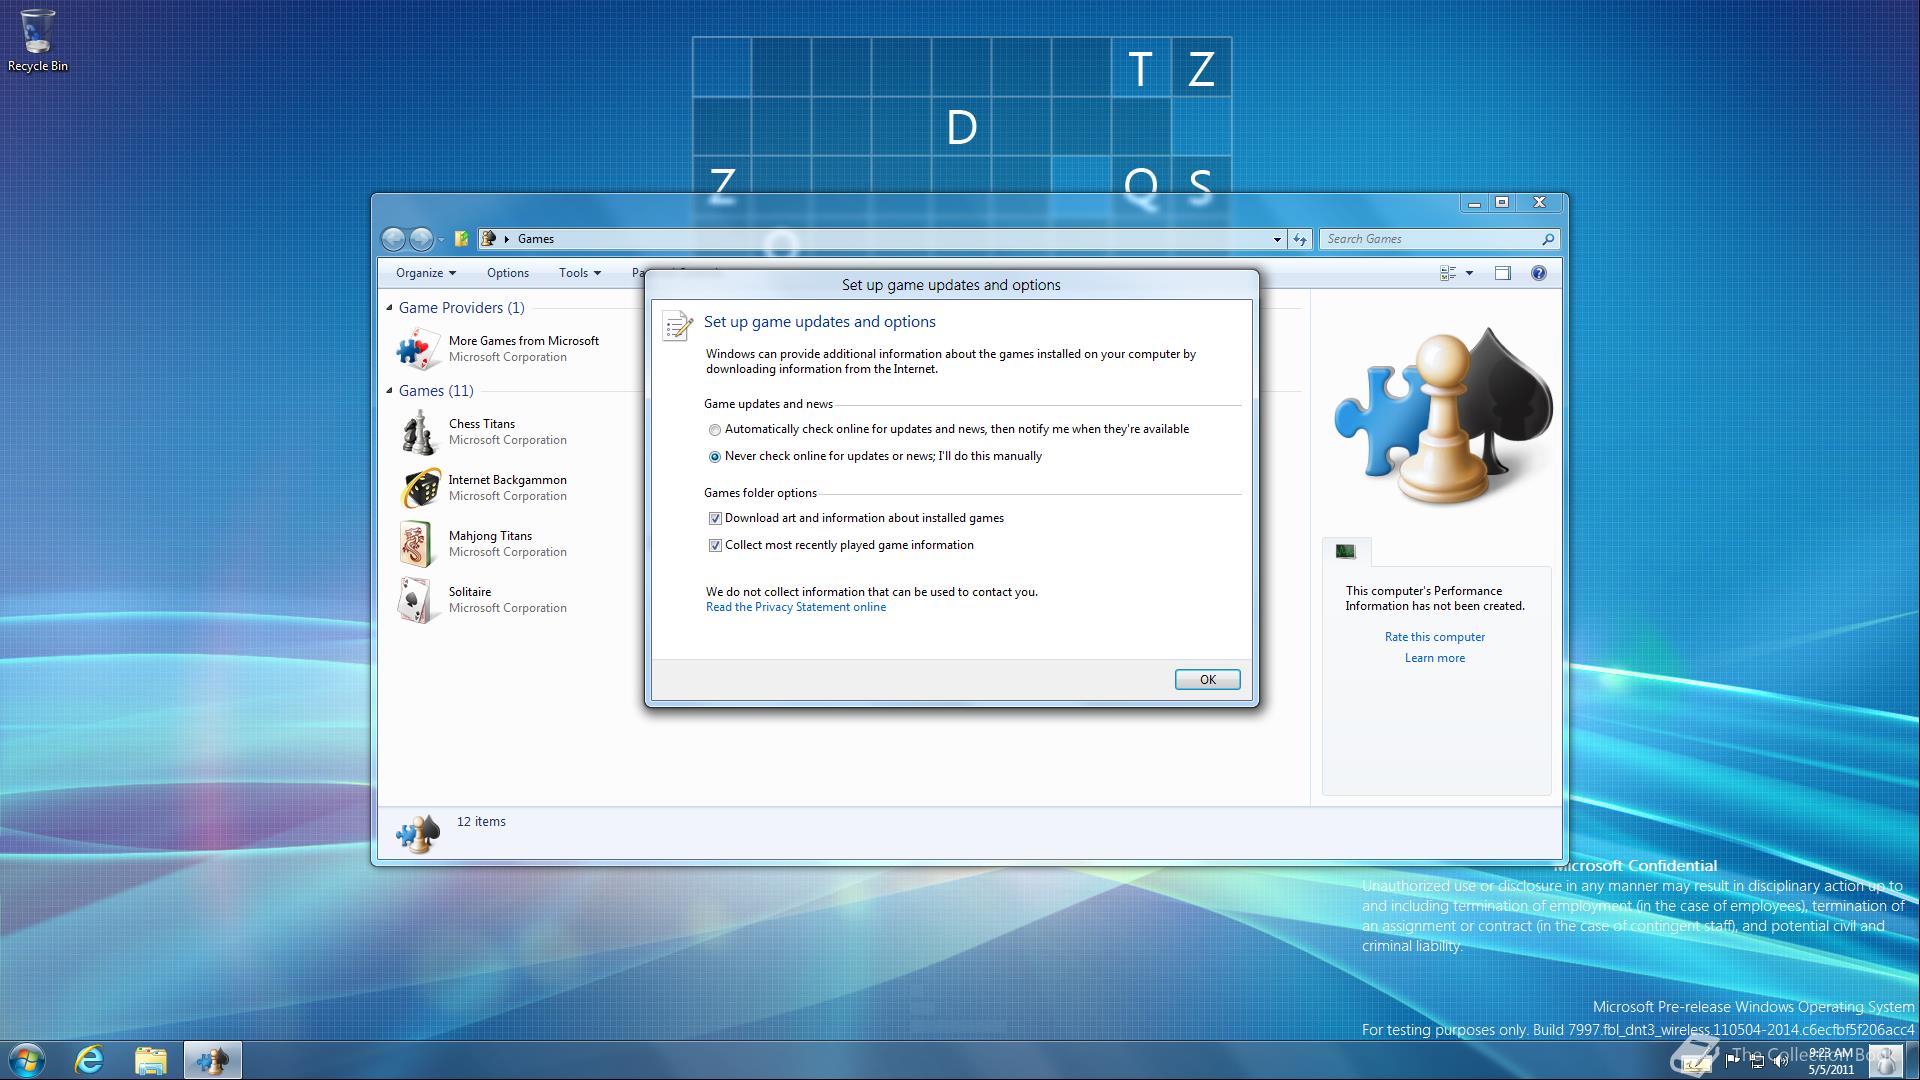Click the Games breadcrumb in address bar
The image size is (1920, 1080).
(536, 239)
